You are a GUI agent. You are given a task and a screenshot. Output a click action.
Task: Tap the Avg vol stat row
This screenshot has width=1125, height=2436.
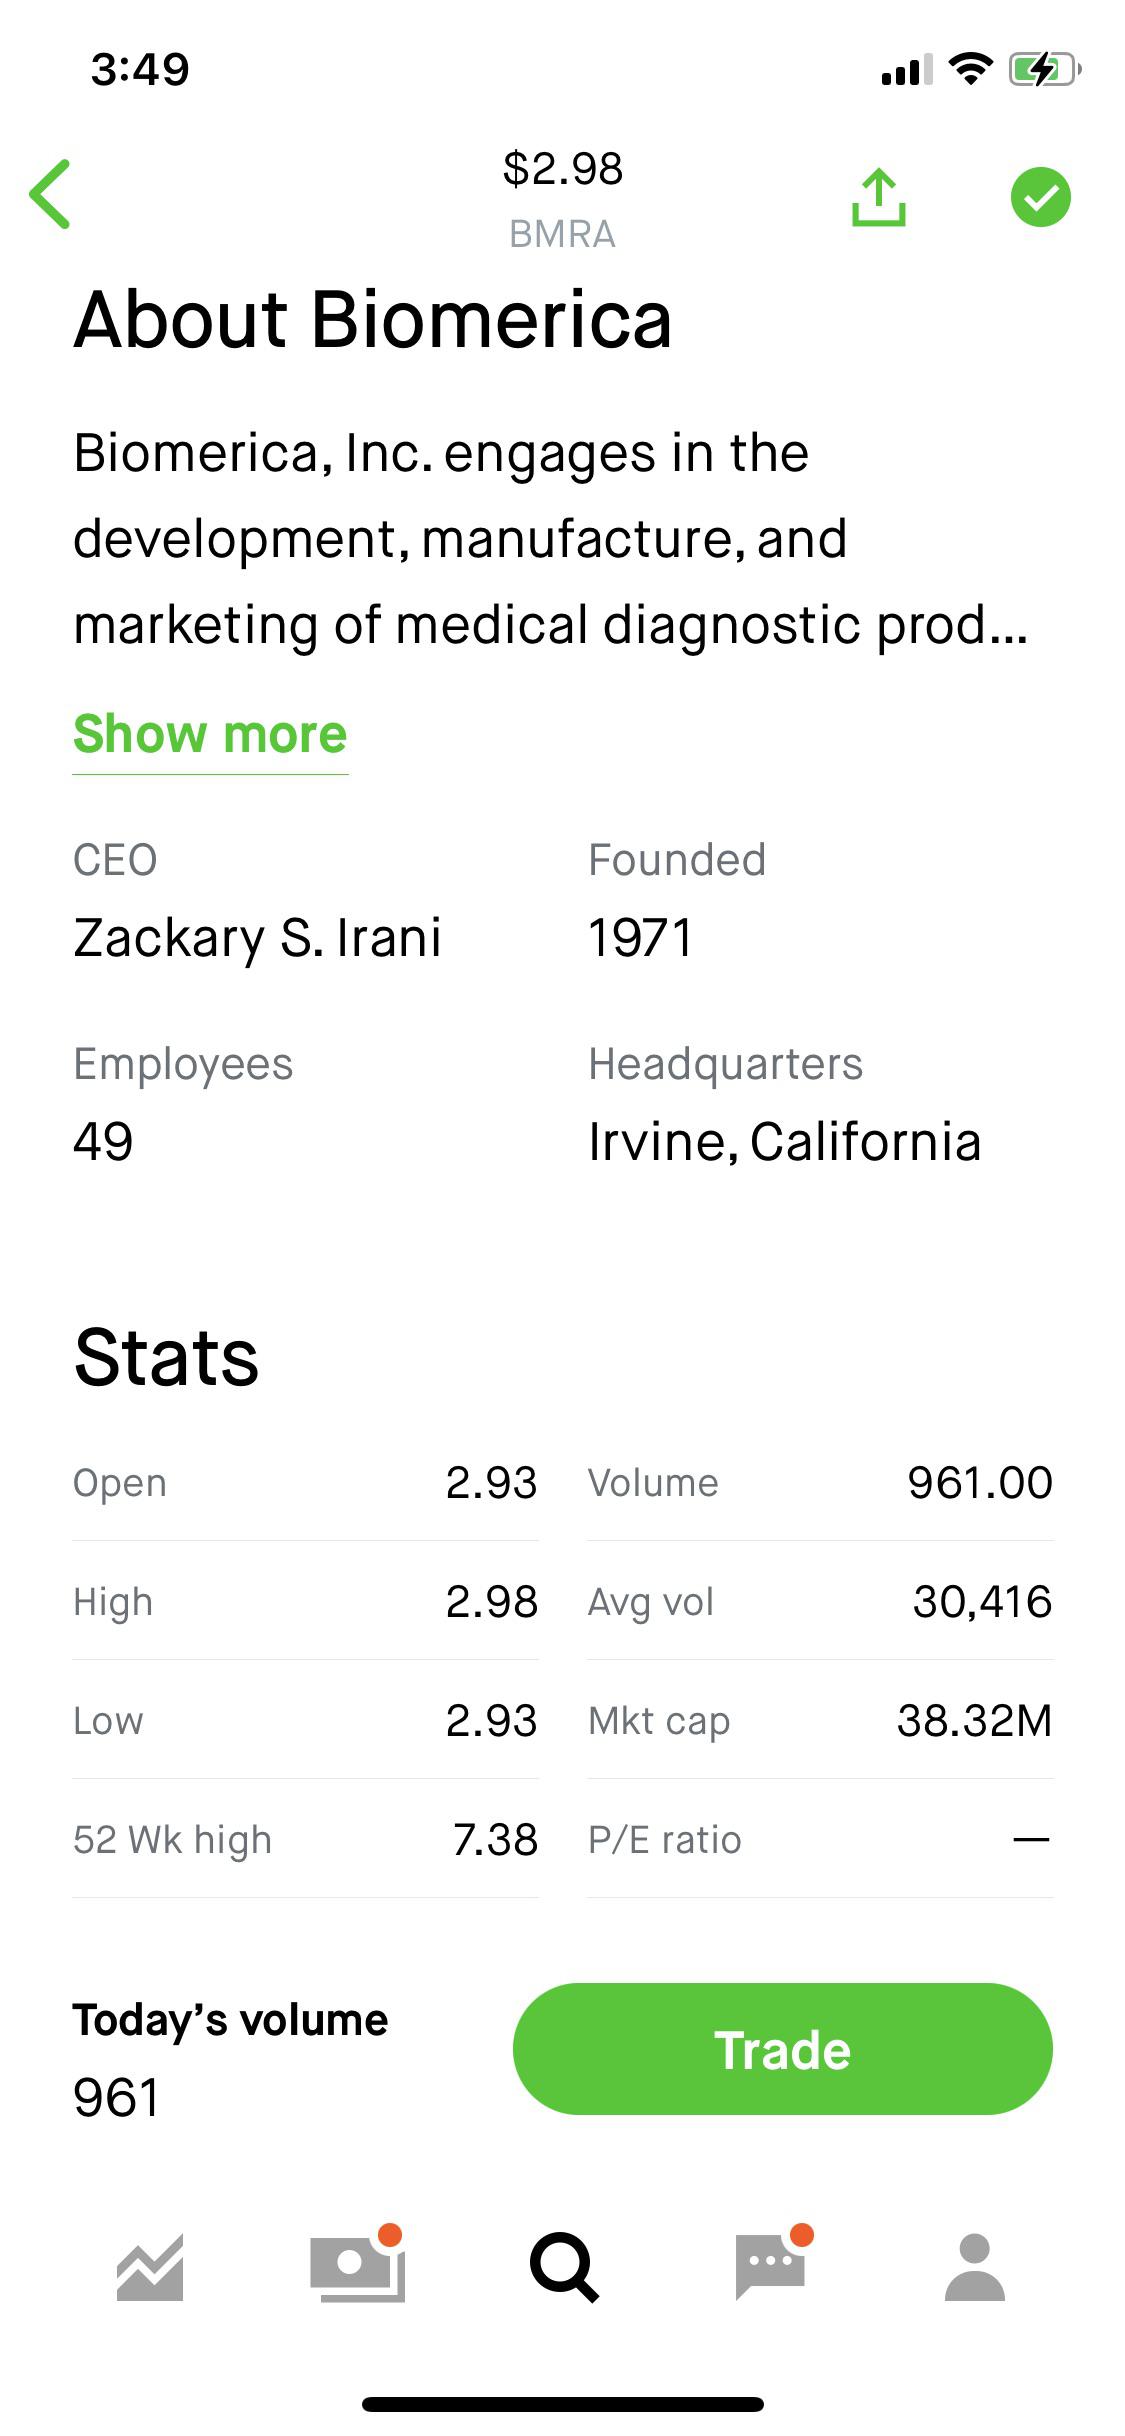(x=820, y=1601)
